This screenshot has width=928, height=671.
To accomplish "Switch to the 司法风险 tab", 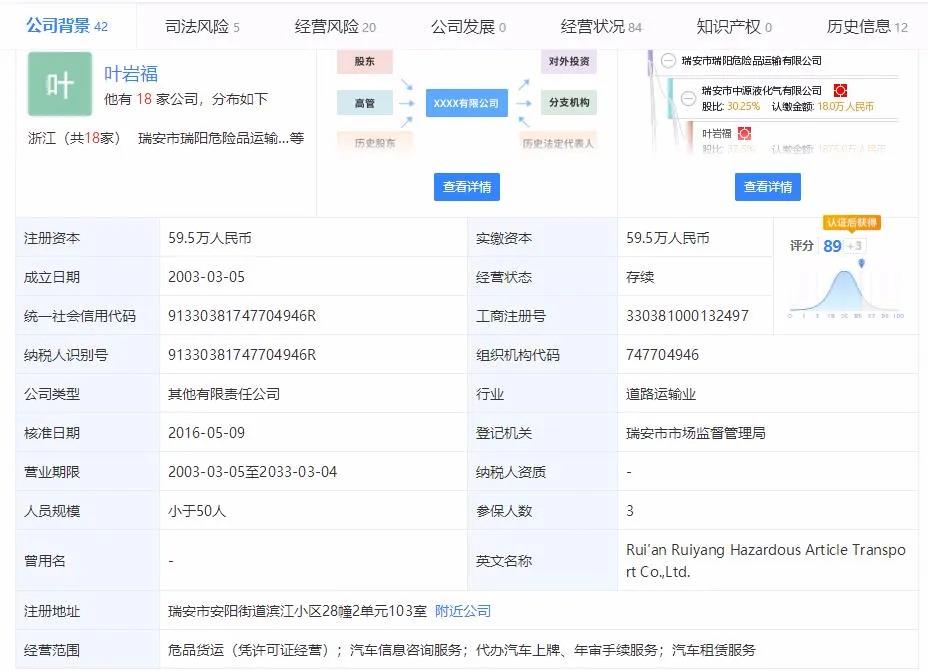I will (201, 27).
